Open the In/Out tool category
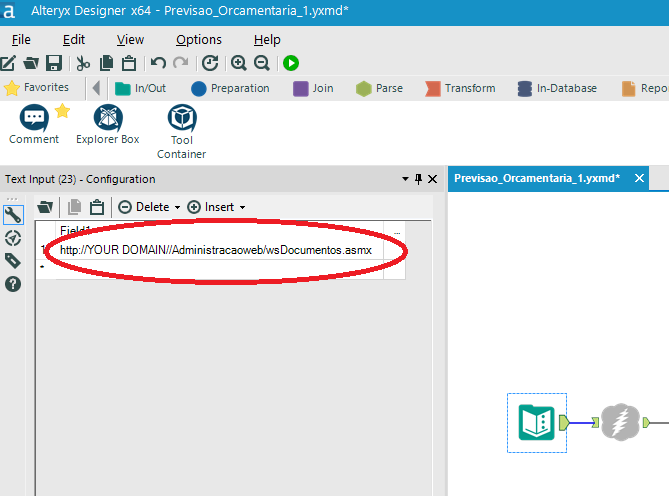 [x=141, y=88]
